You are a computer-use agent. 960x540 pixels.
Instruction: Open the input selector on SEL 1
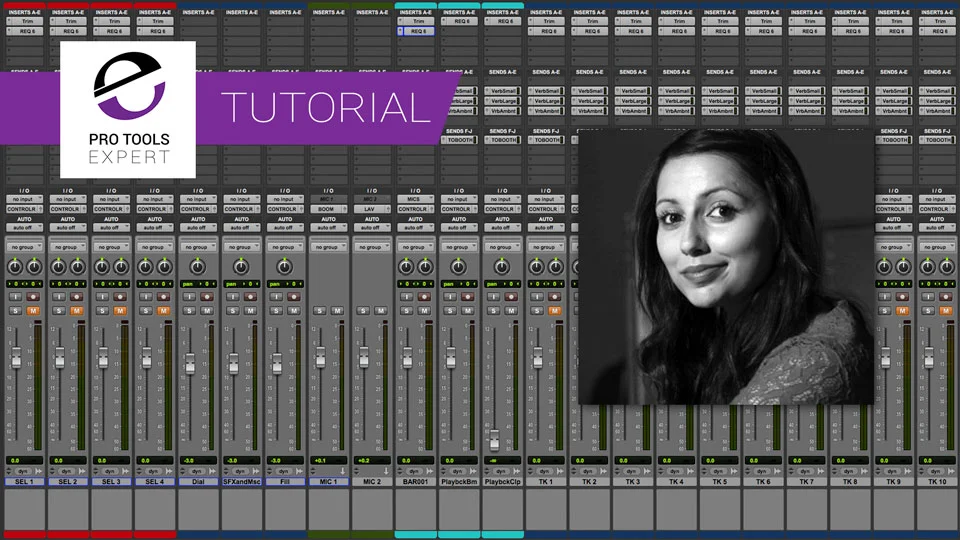[24, 199]
